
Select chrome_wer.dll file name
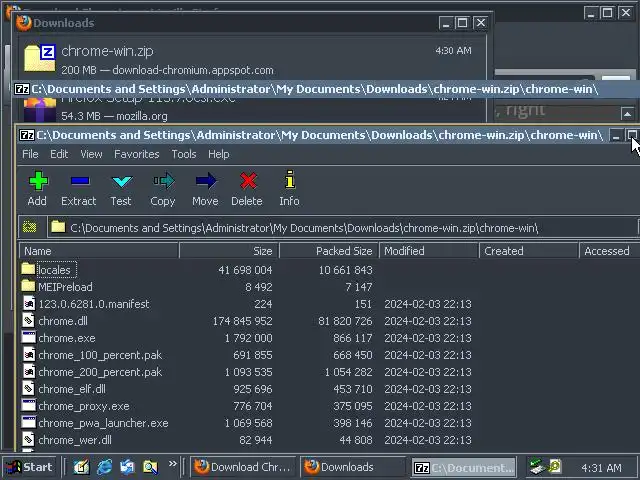point(75,440)
